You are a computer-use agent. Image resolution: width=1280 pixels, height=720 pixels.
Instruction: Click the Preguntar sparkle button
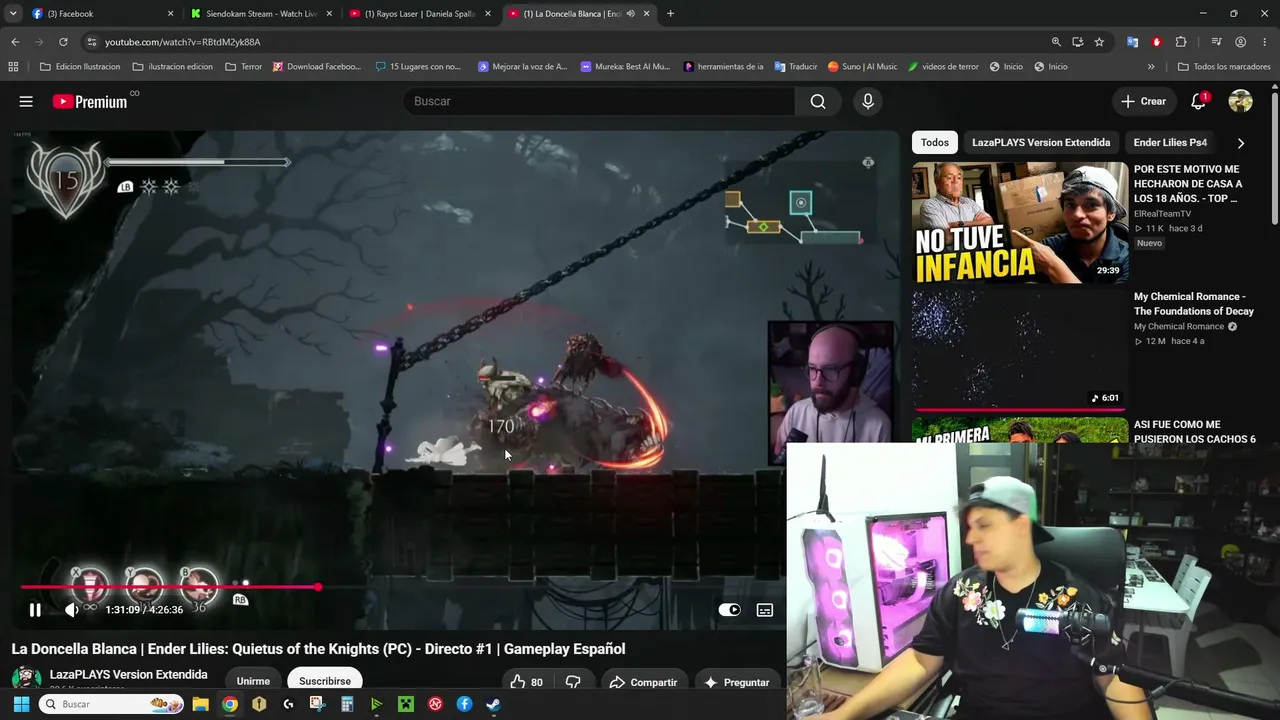click(737, 682)
